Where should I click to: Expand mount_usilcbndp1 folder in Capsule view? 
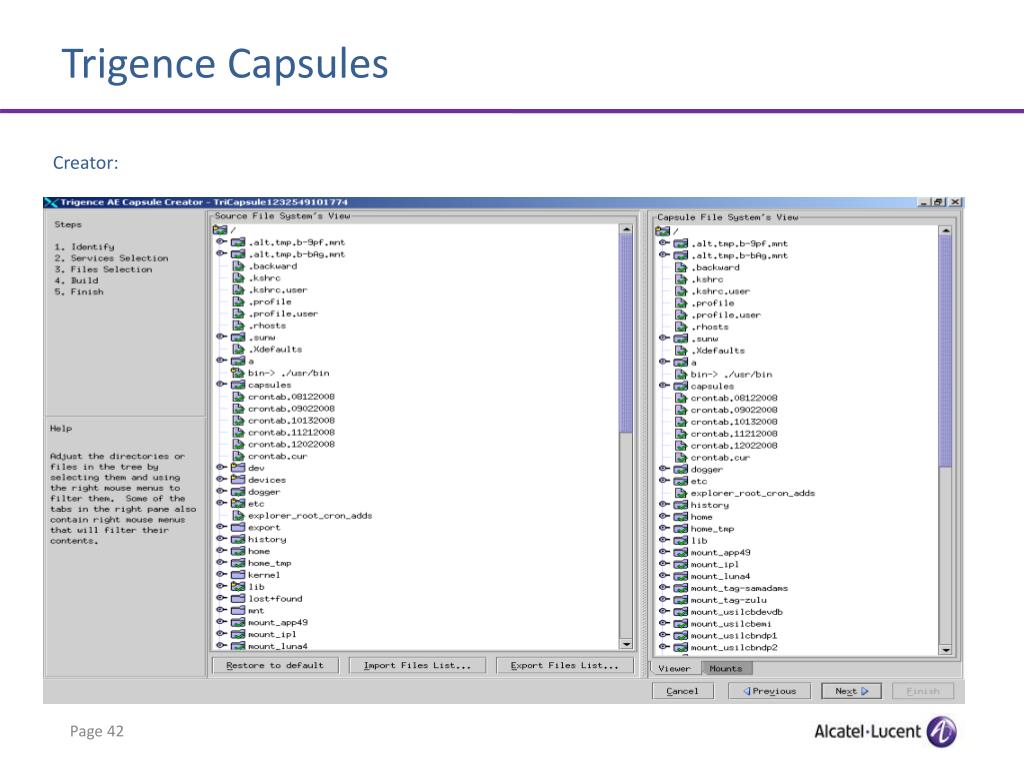click(x=664, y=635)
